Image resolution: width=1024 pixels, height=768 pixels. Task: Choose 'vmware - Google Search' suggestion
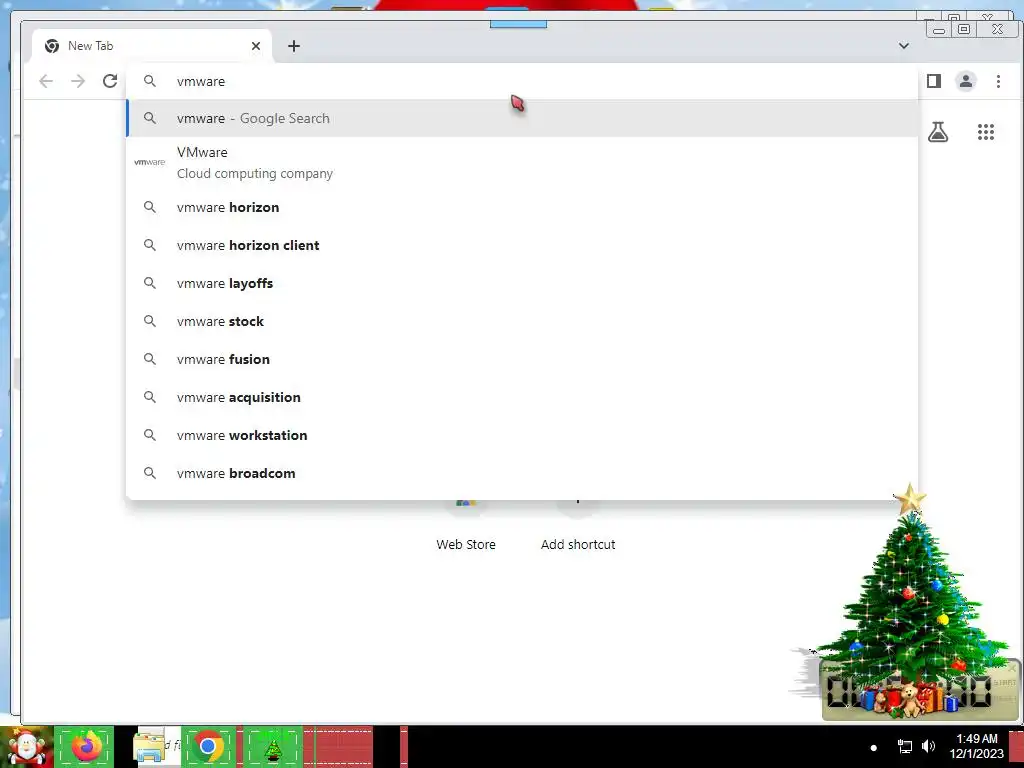[x=522, y=118]
